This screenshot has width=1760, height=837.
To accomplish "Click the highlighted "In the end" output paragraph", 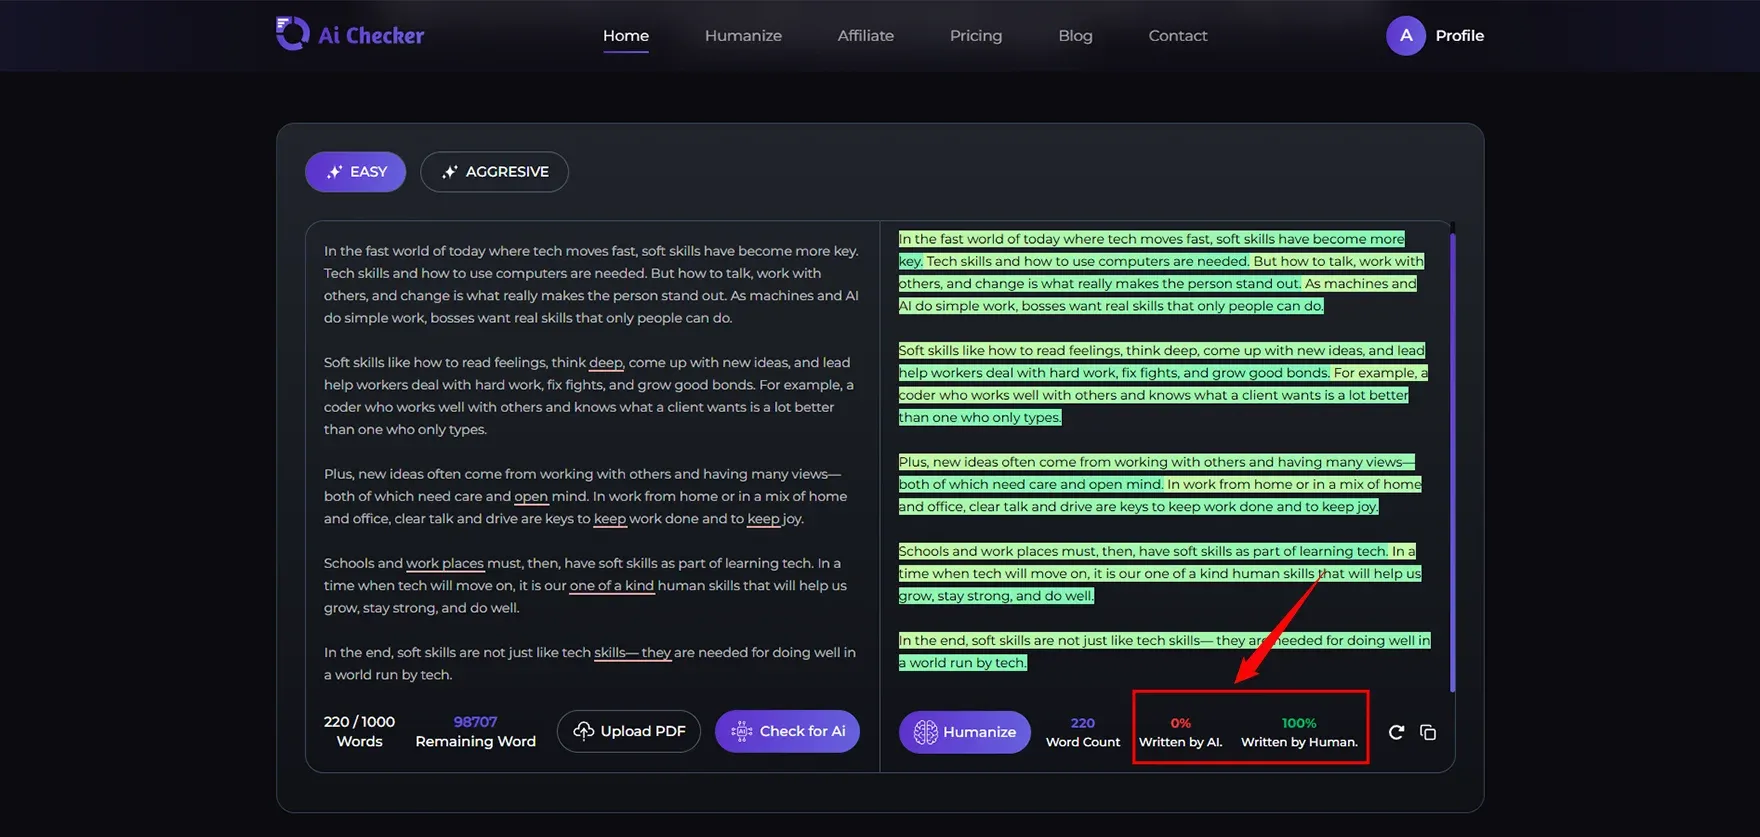I will [1164, 651].
